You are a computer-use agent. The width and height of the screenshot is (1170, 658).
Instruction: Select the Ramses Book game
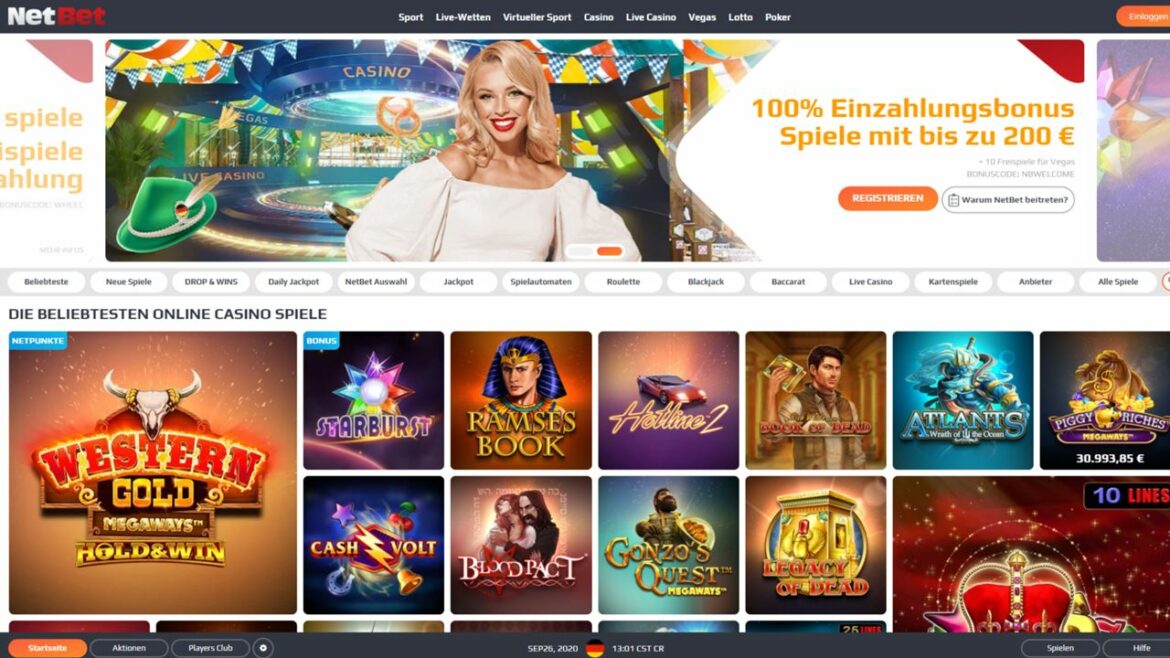pos(521,401)
